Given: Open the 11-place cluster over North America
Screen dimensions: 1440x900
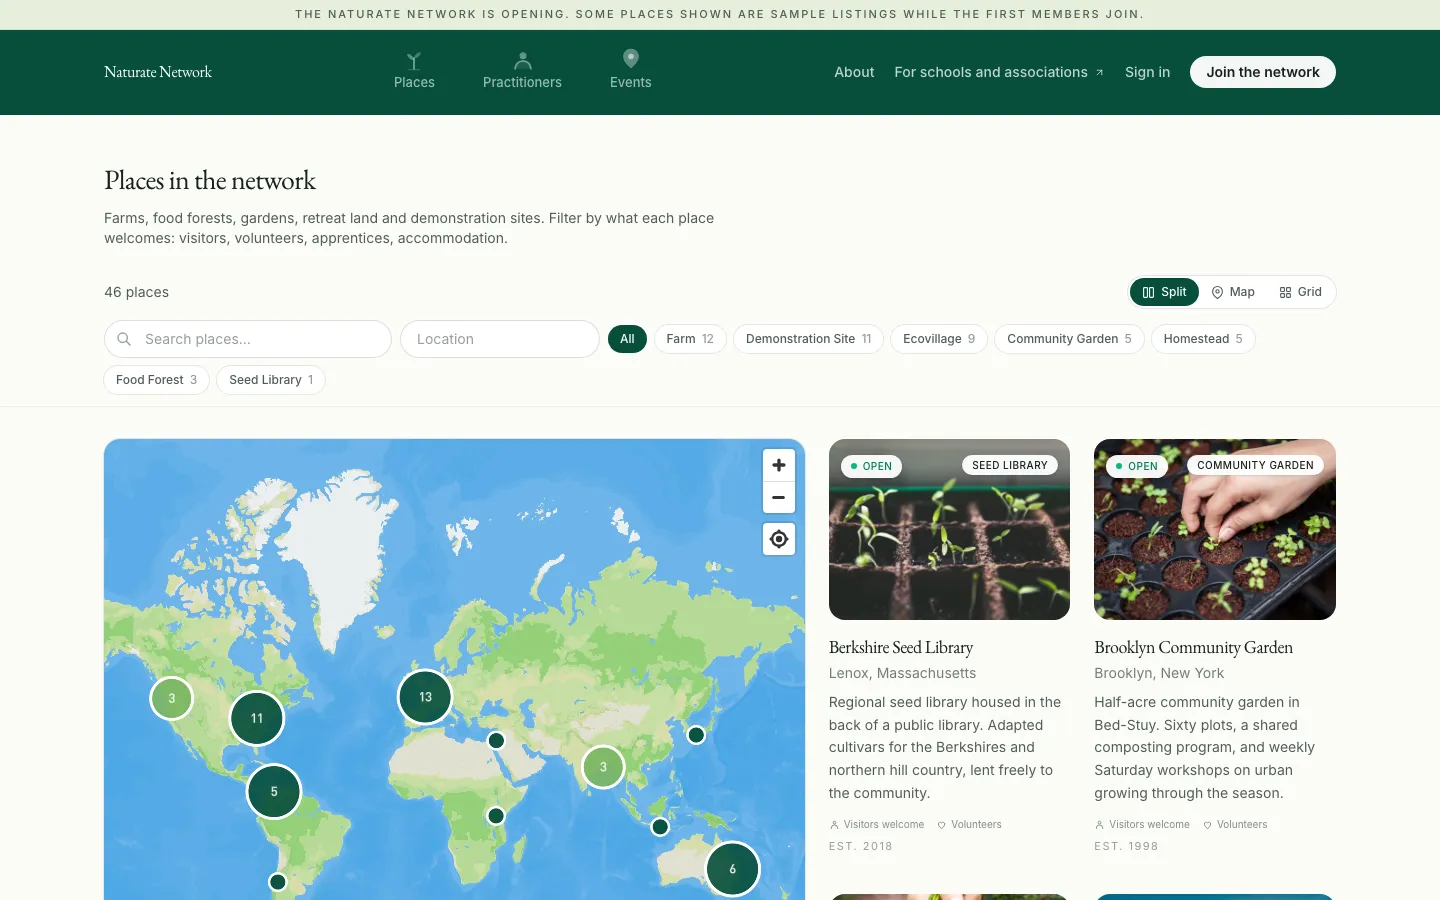Looking at the screenshot, I should coord(257,718).
